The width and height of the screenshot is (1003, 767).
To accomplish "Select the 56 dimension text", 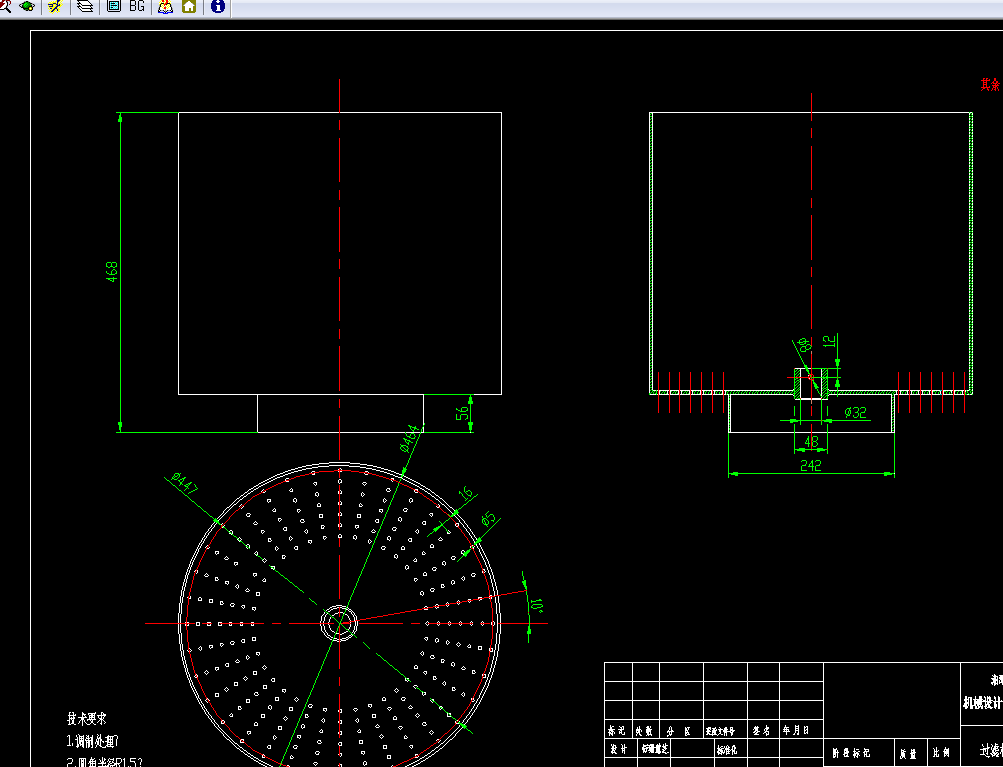I will pos(462,413).
